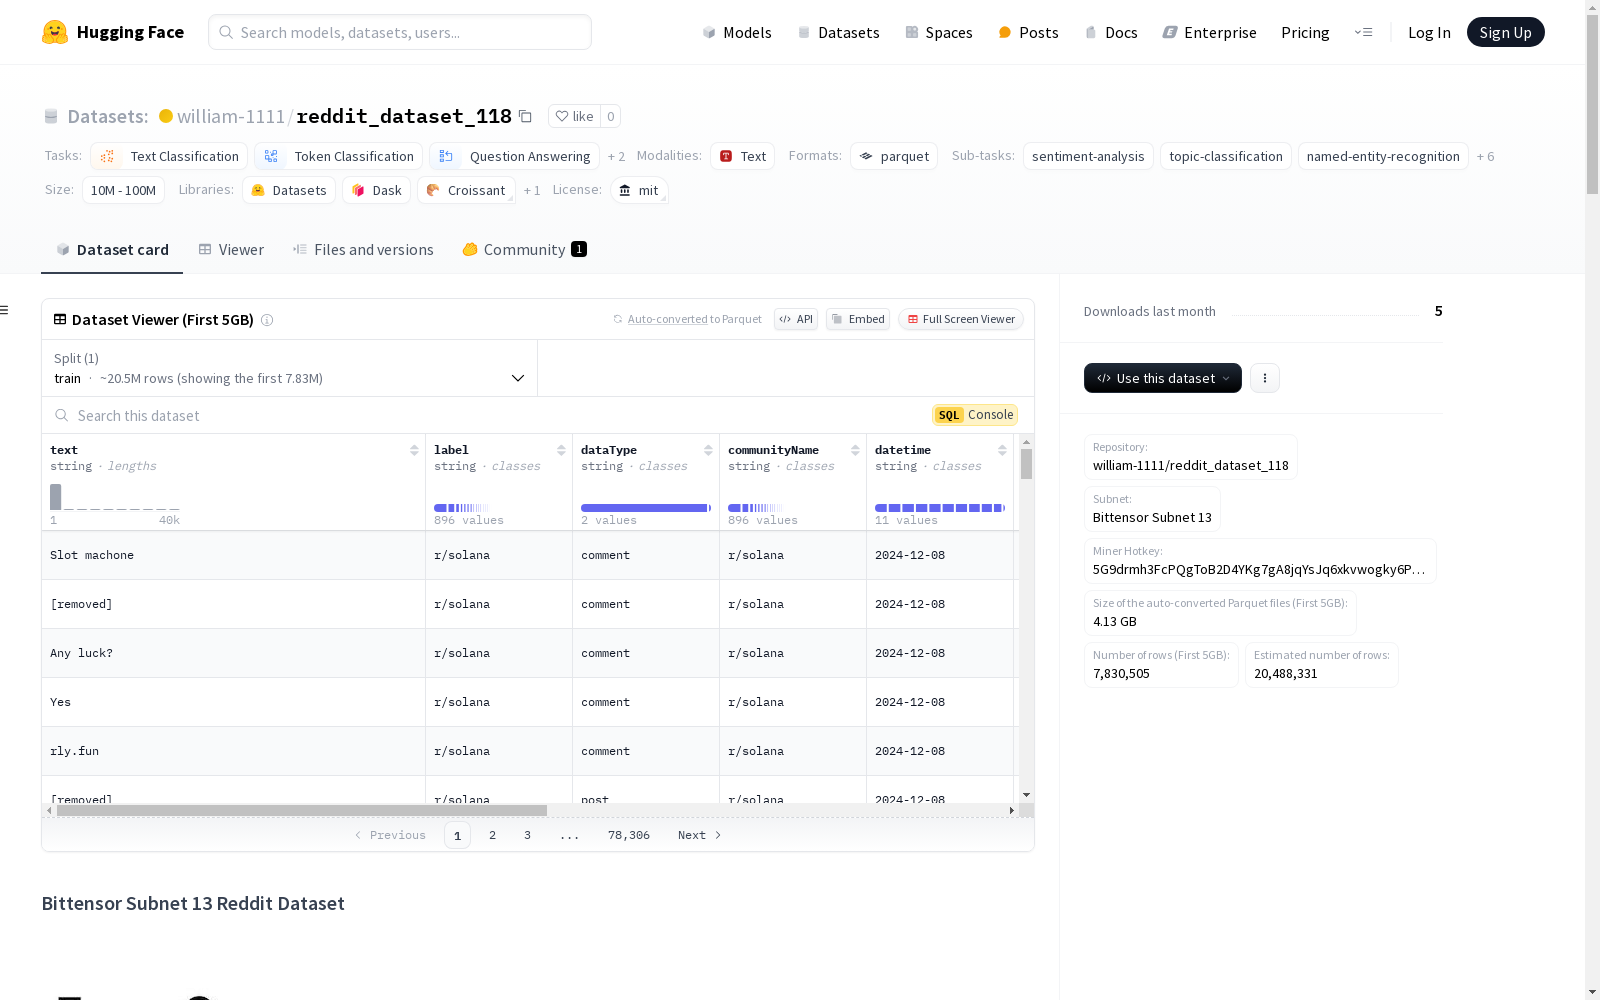The height and width of the screenshot is (1000, 1600).
Task: Open Enterprise in the navigation
Action: (x=1209, y=32)
